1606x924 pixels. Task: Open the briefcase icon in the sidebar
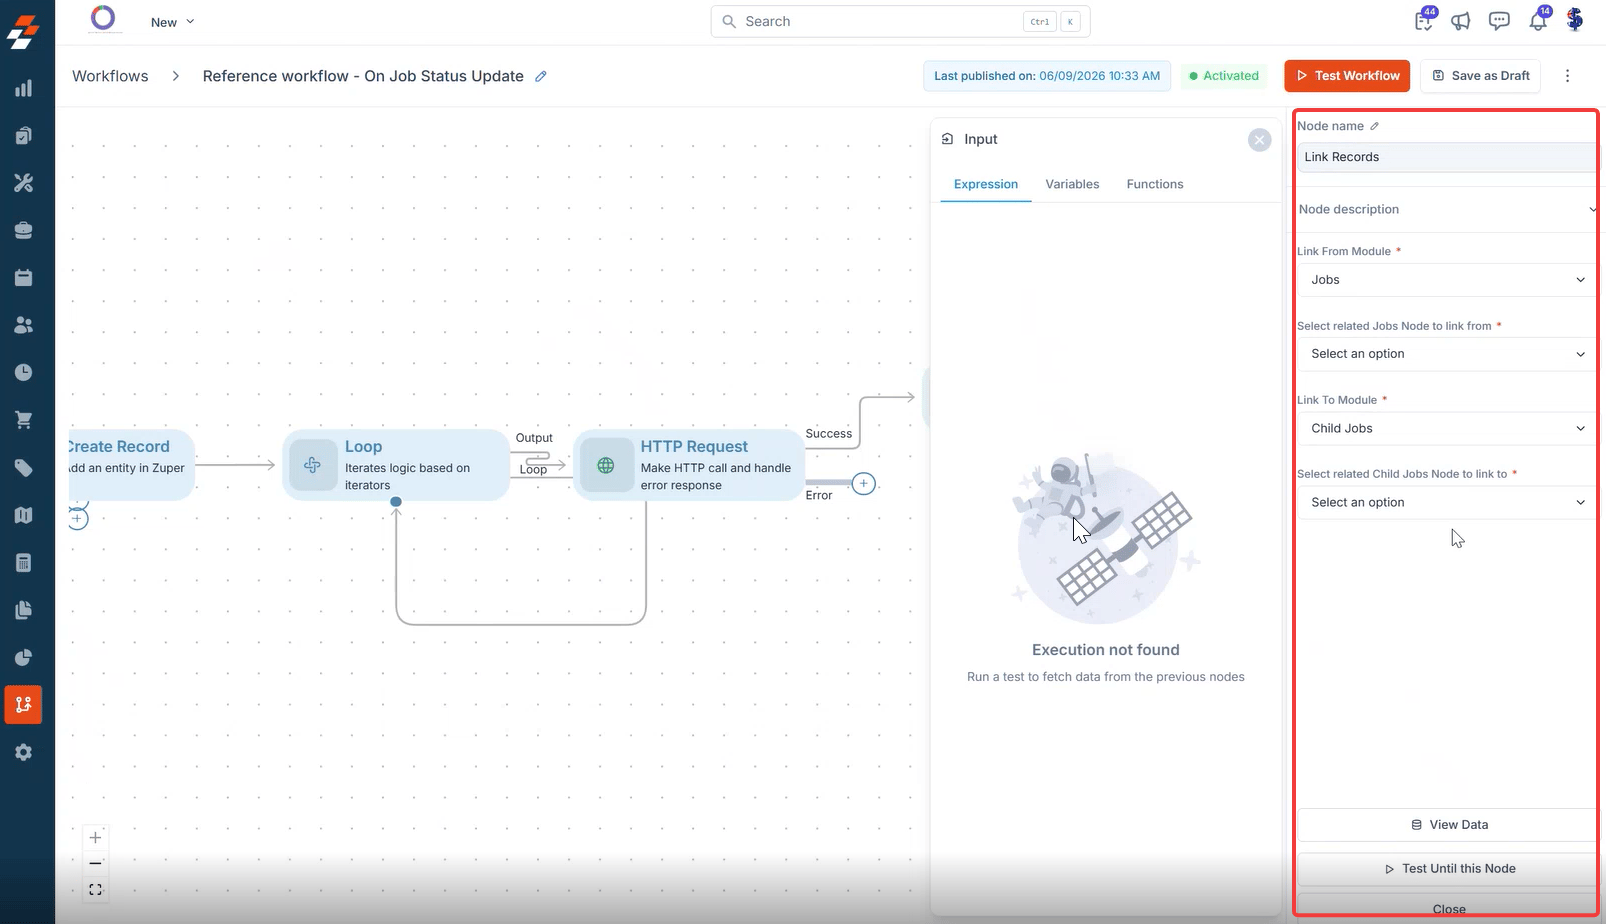[23, 230]
